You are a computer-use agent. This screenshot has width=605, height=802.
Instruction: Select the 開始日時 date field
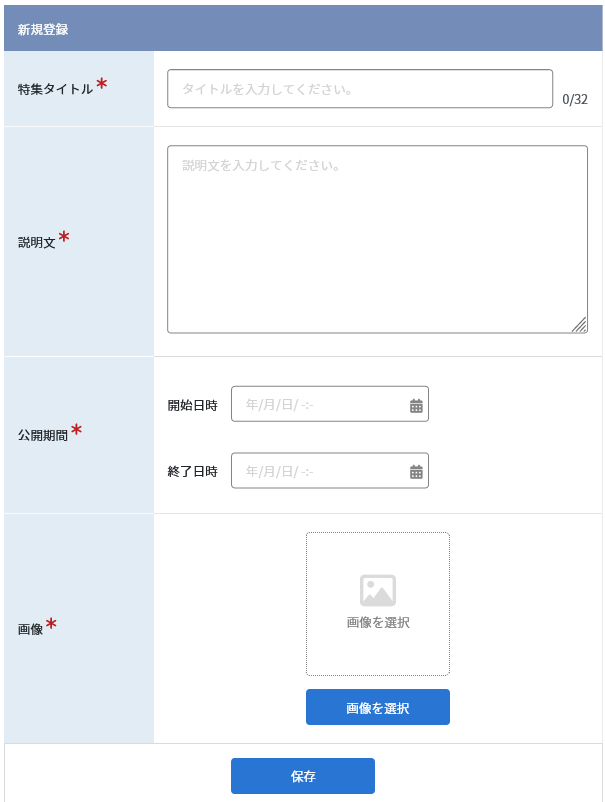tap(330, 404)
